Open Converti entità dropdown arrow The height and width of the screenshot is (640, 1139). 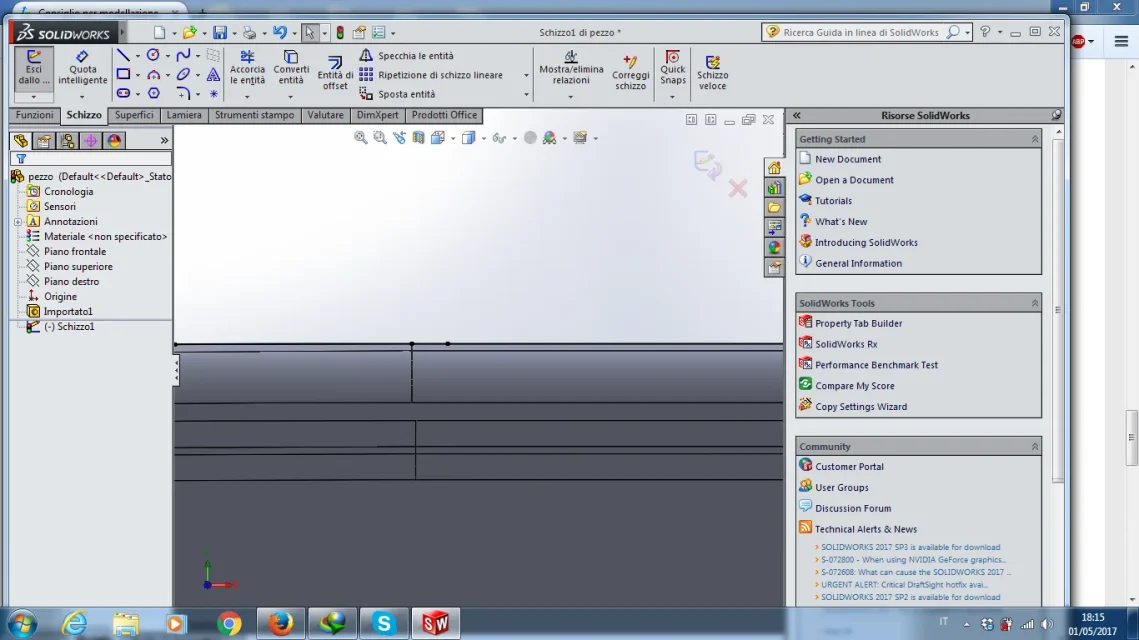(291, 97)
